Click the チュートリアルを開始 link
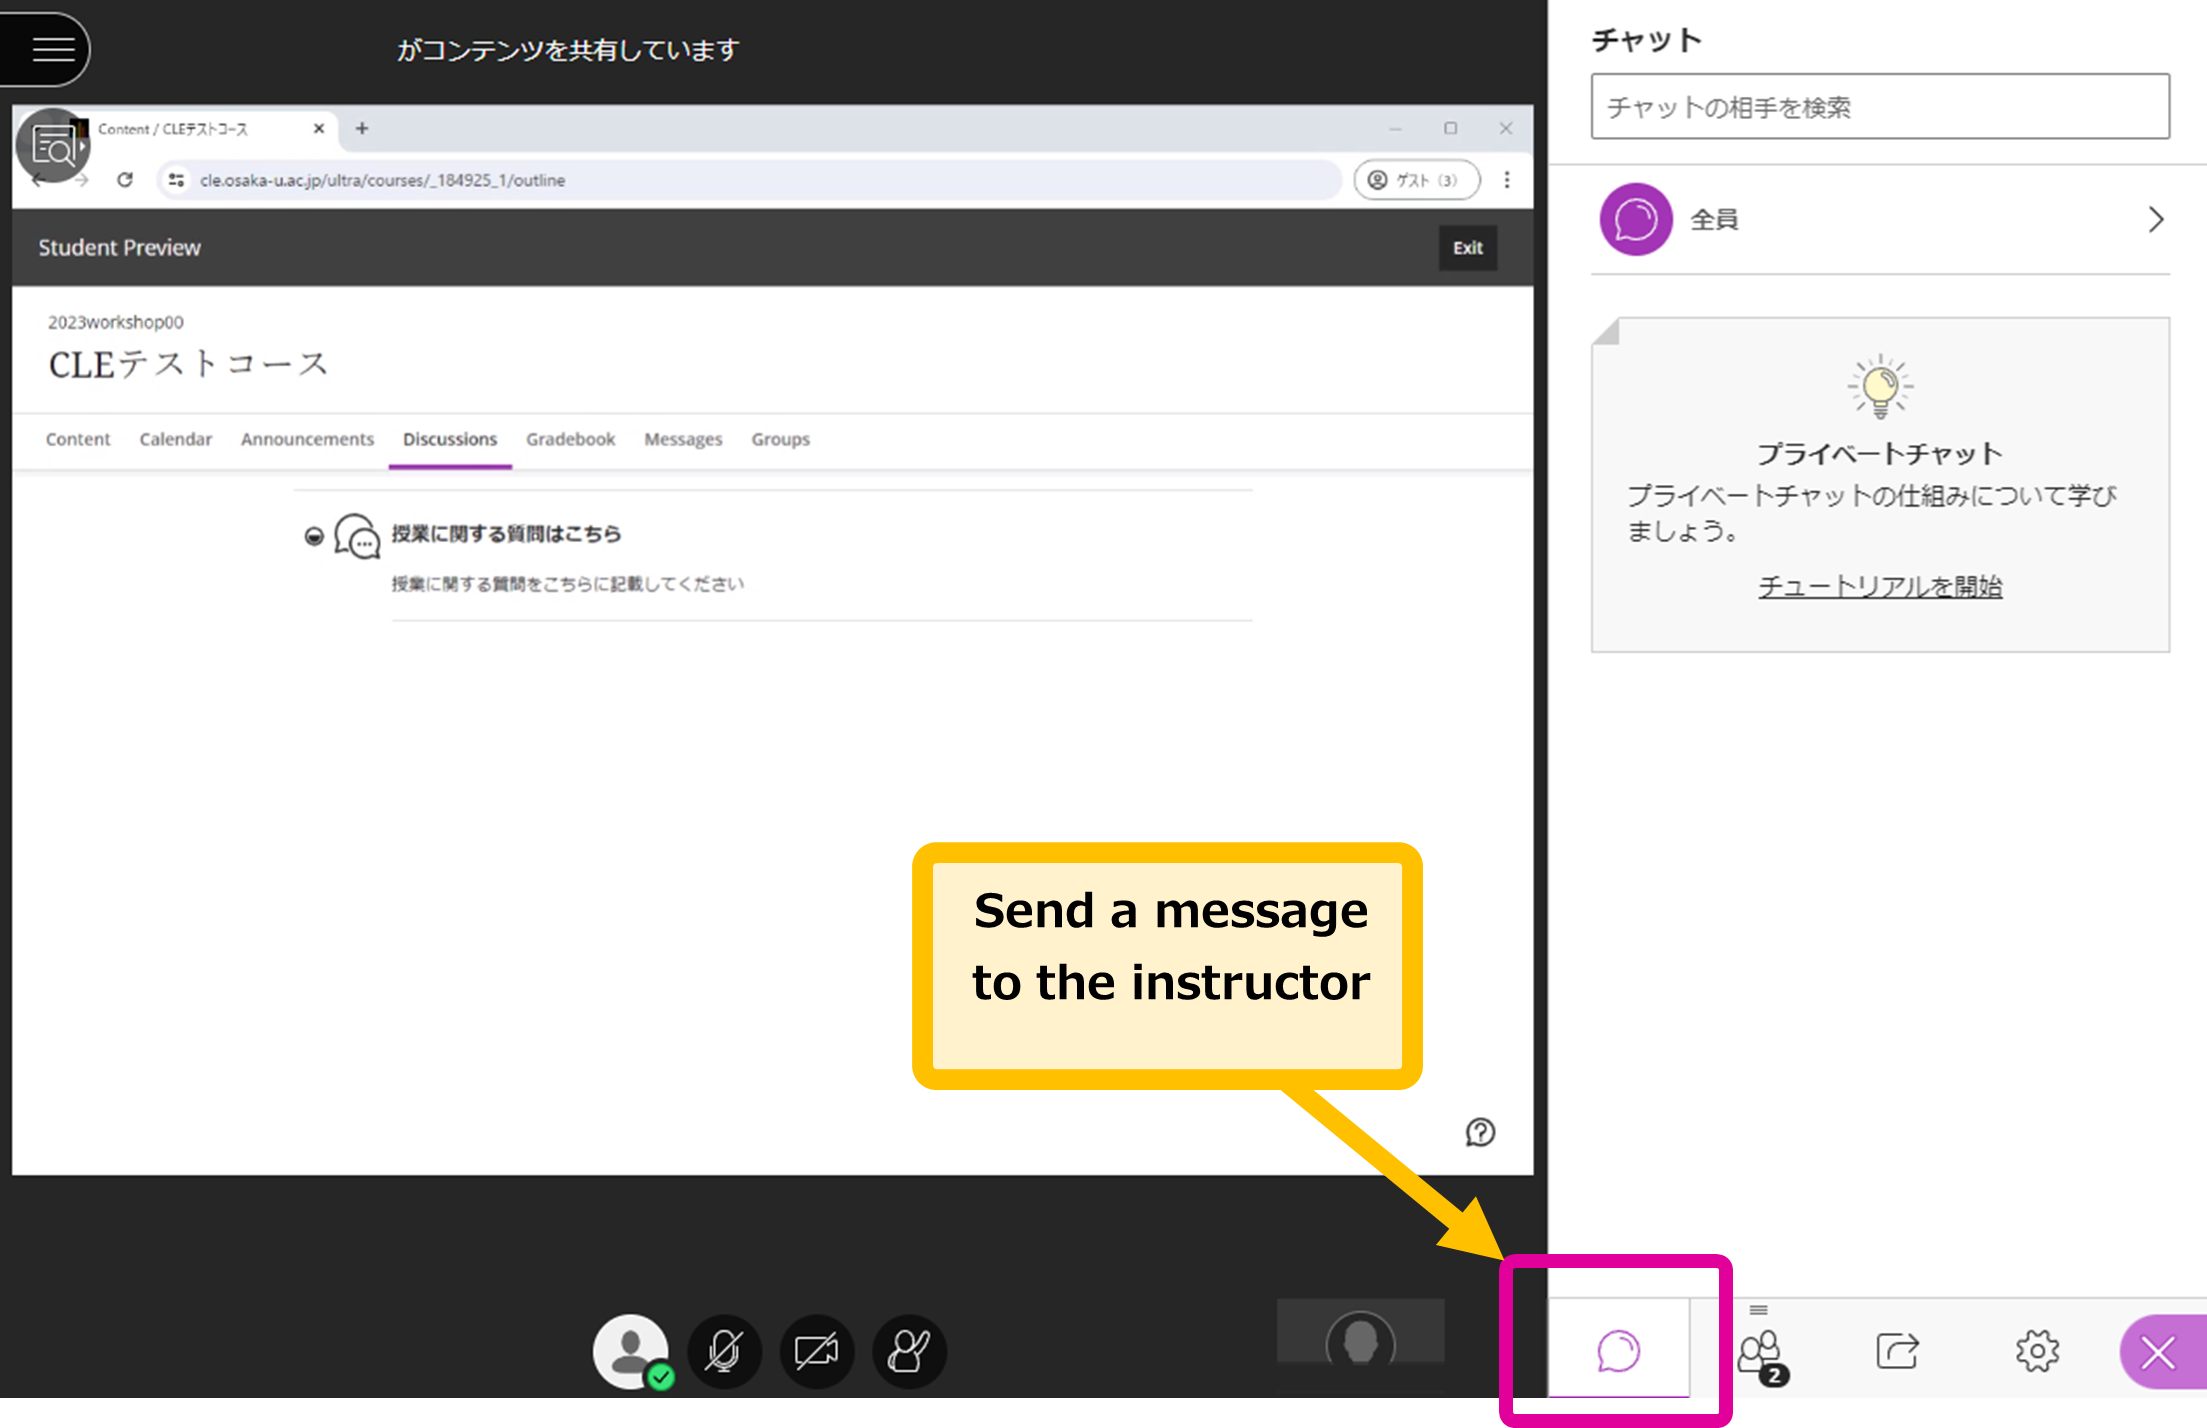This screenshot has width=2207, height=1428. click(1880, 586)
